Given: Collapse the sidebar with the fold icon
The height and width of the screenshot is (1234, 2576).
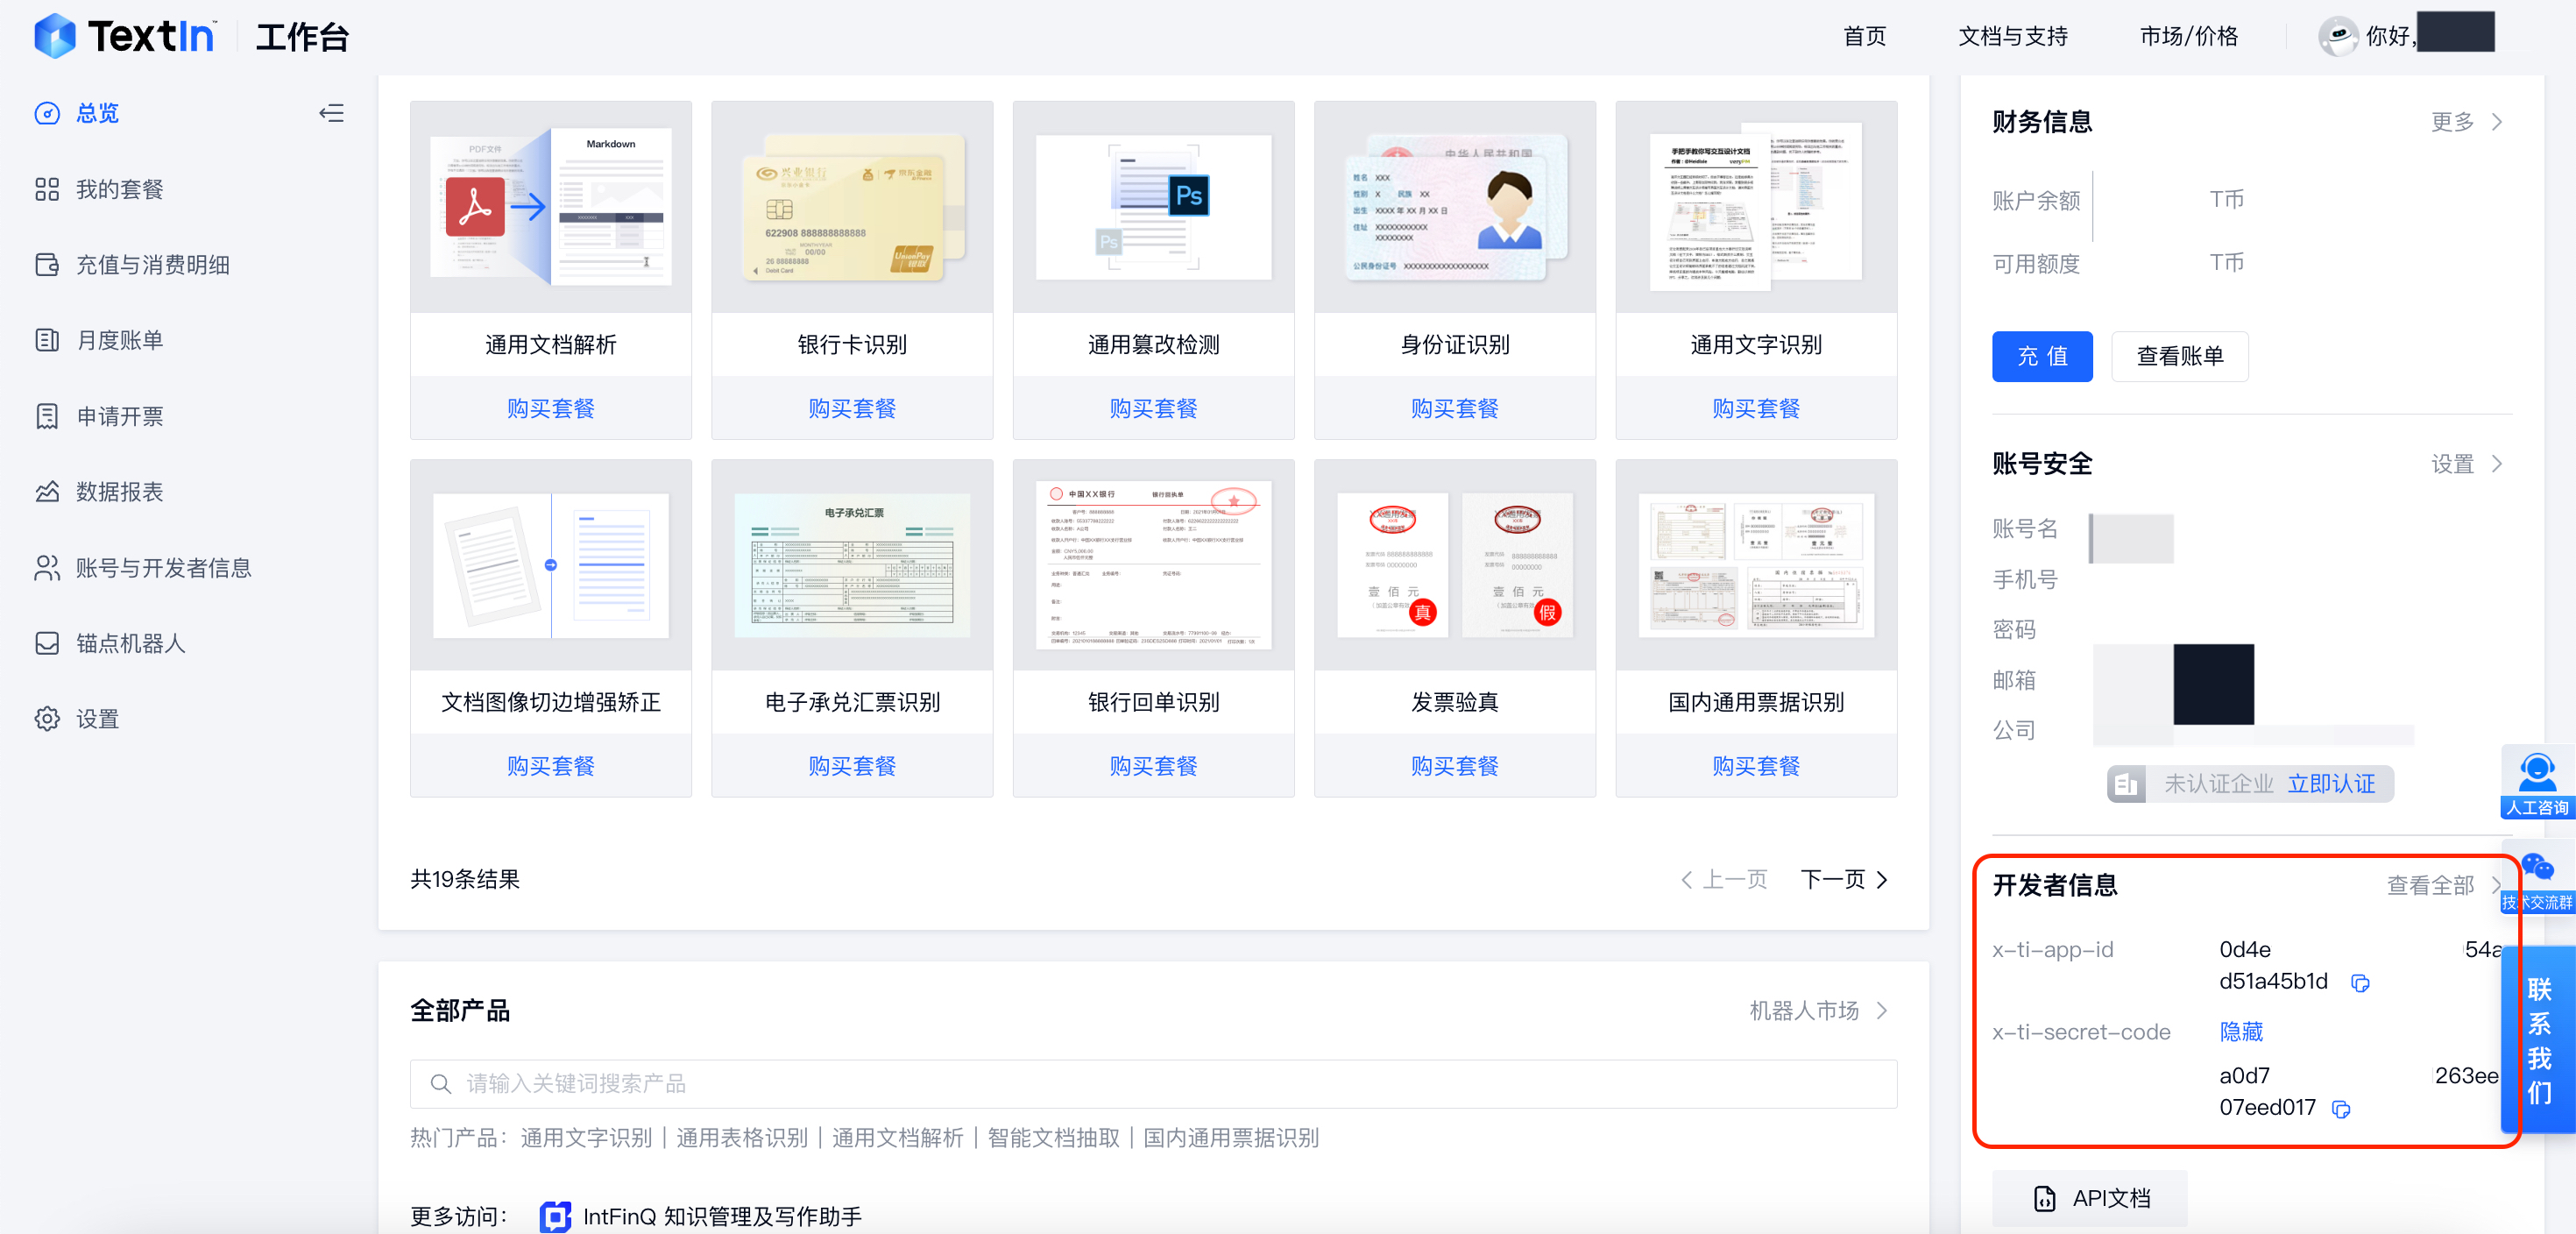Looking at the screenshot, I should 331,113.
